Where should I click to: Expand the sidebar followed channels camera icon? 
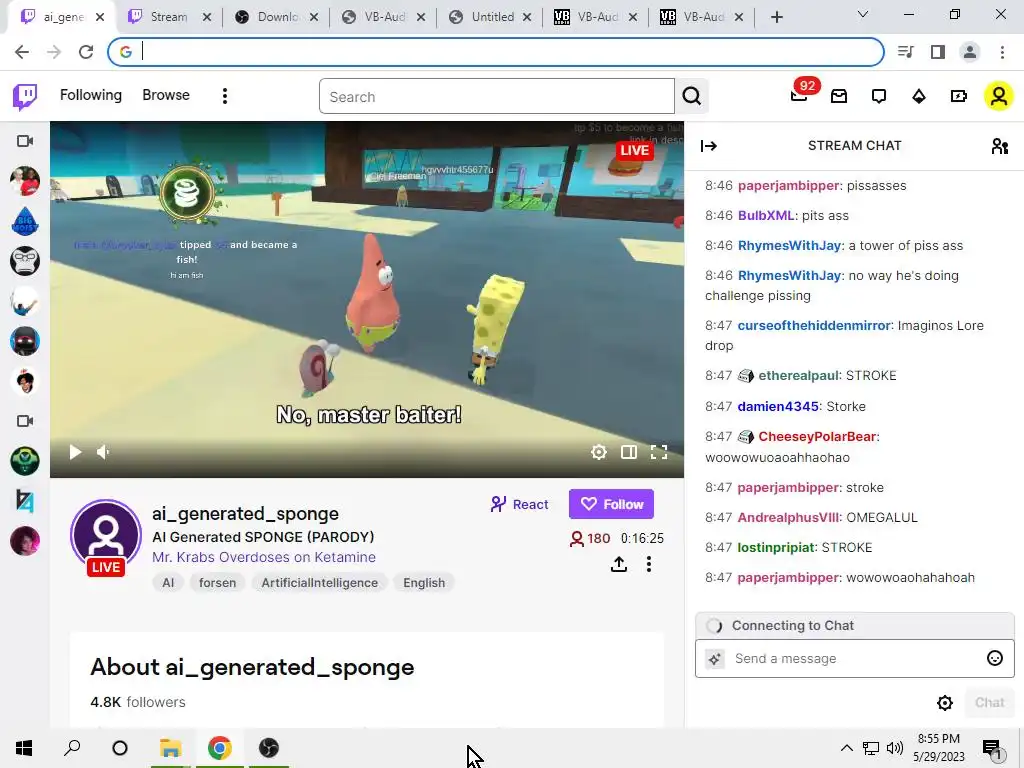tap(25, 141)
